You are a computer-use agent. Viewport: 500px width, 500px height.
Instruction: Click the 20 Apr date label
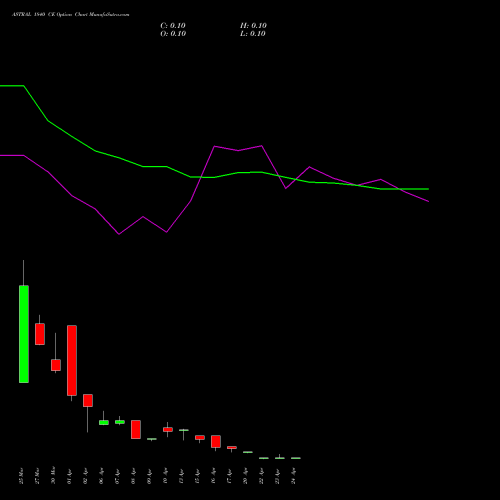(x=246, y=476)
